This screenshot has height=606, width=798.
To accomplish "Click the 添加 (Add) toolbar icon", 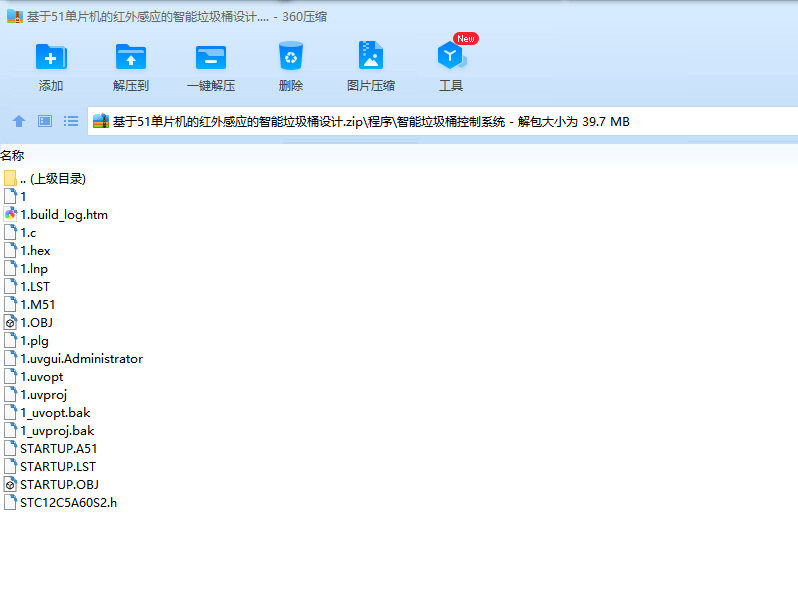I will point(51,56).
